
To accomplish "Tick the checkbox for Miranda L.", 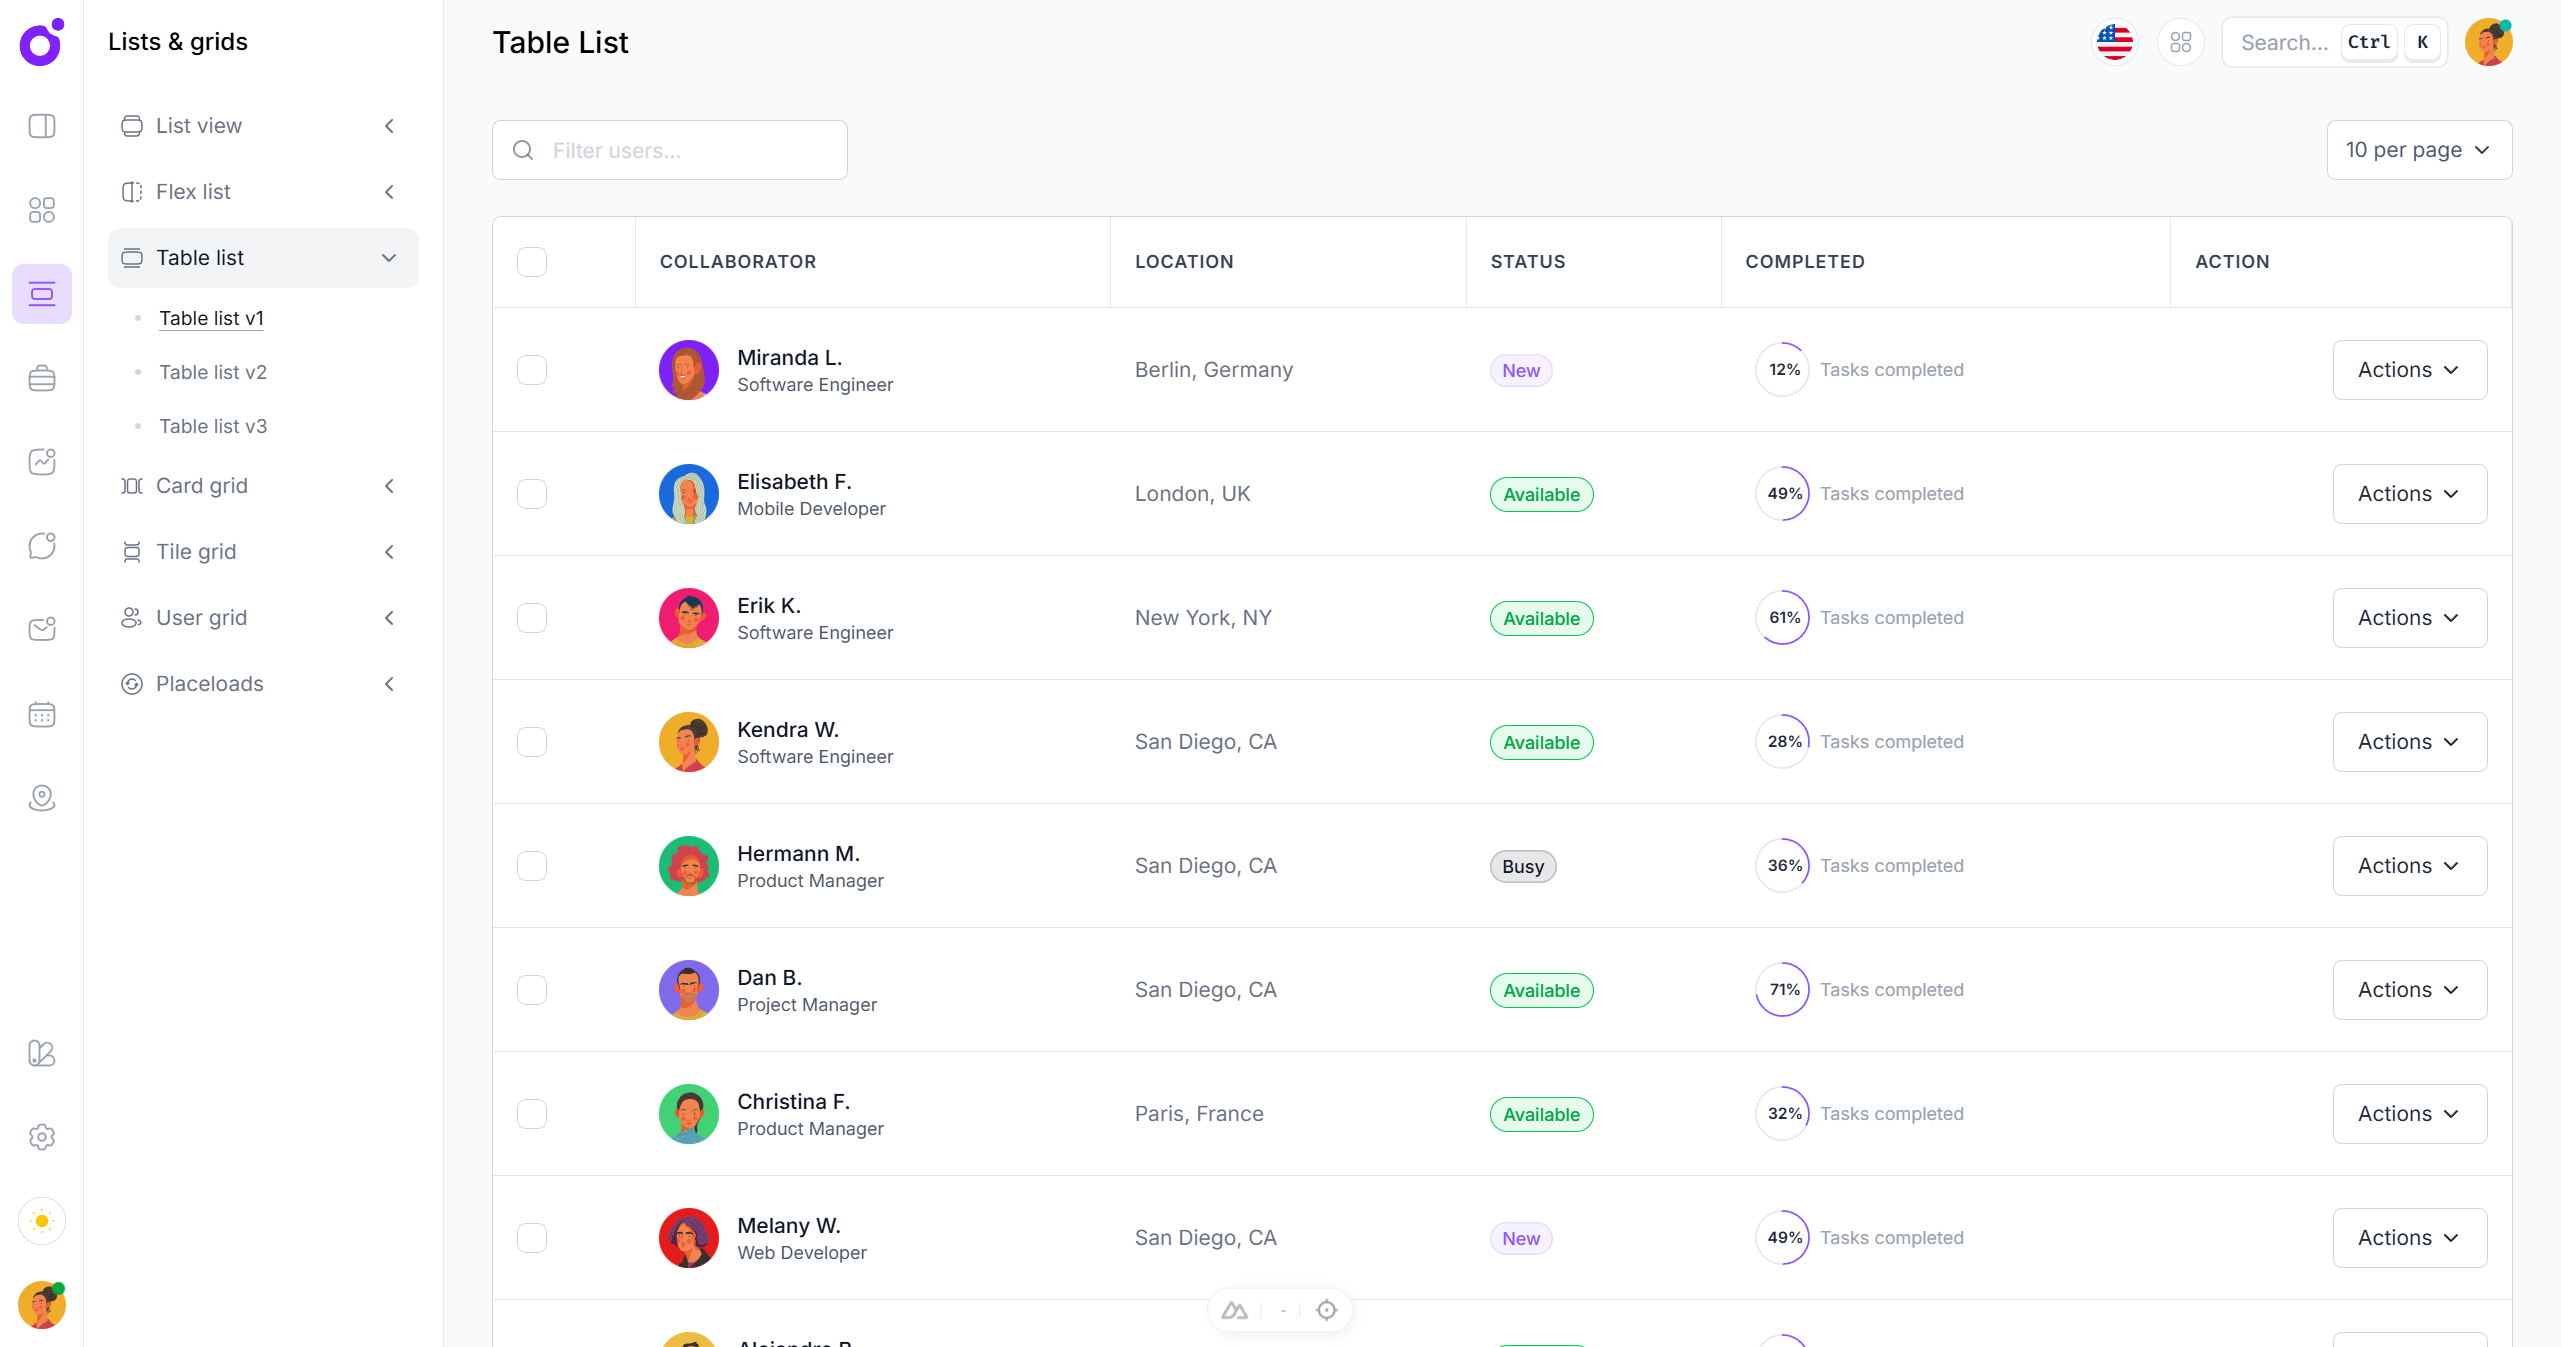I will pos(532,370).
